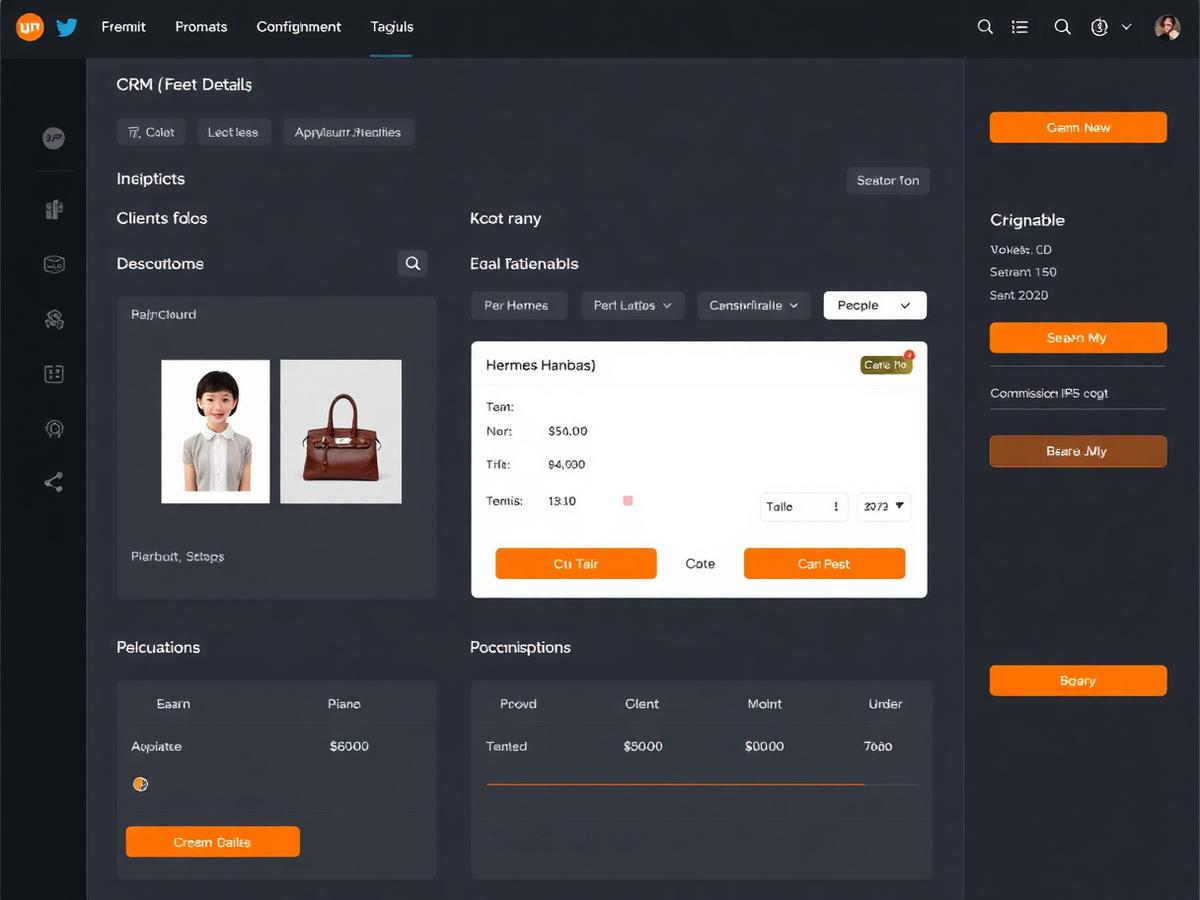Click the Hermes Hanbas) card title
This screenshot has width=1200, height=900.
(541, 365)
